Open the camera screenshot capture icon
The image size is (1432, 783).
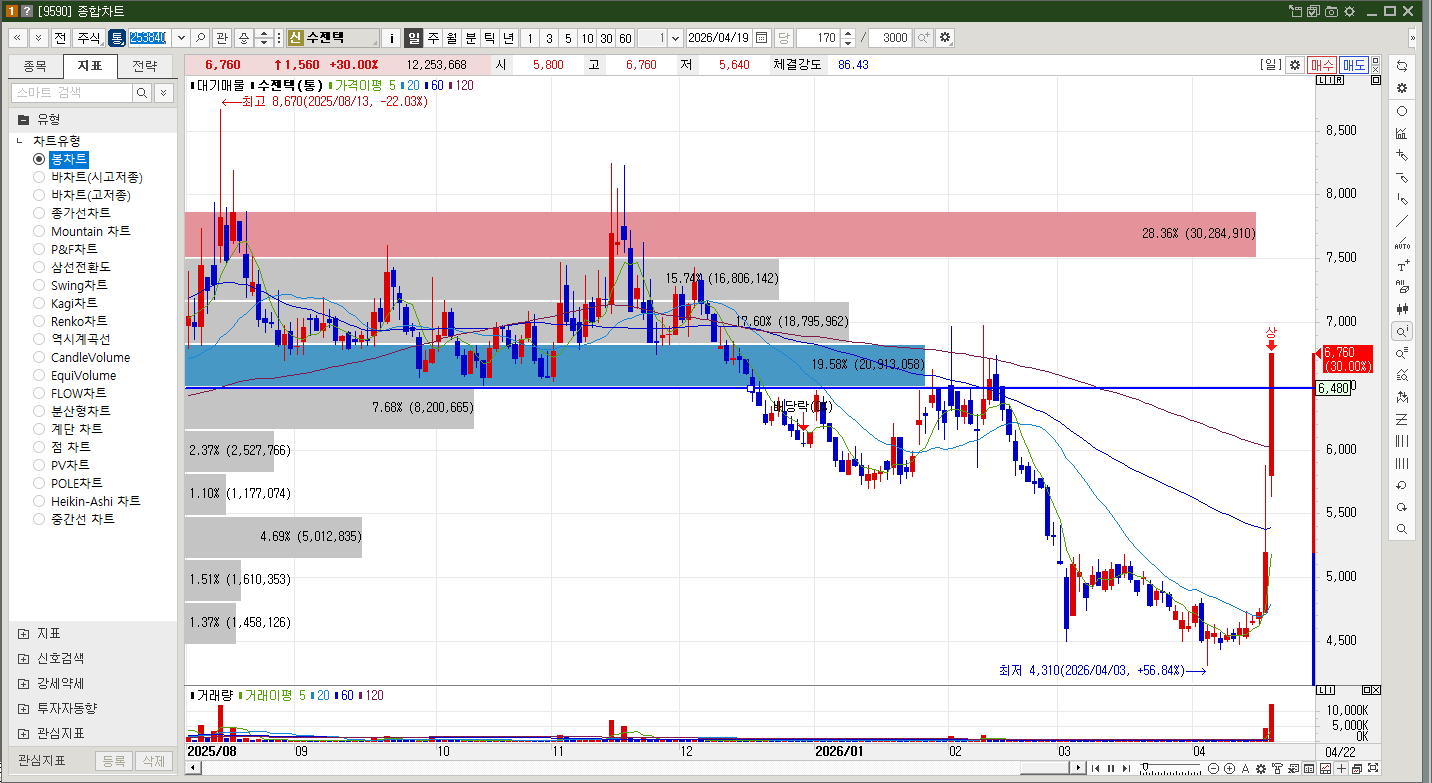pyautogui.click(x=1331, y=11)
